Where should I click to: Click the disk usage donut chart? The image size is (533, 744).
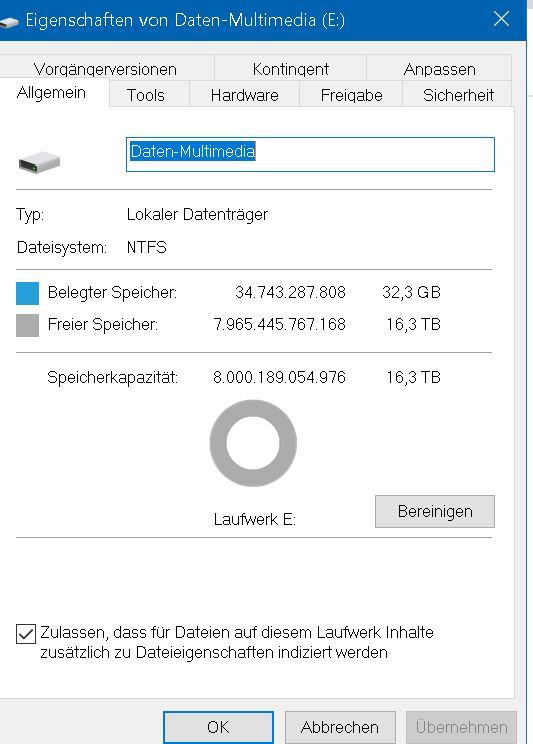[253, 443]
